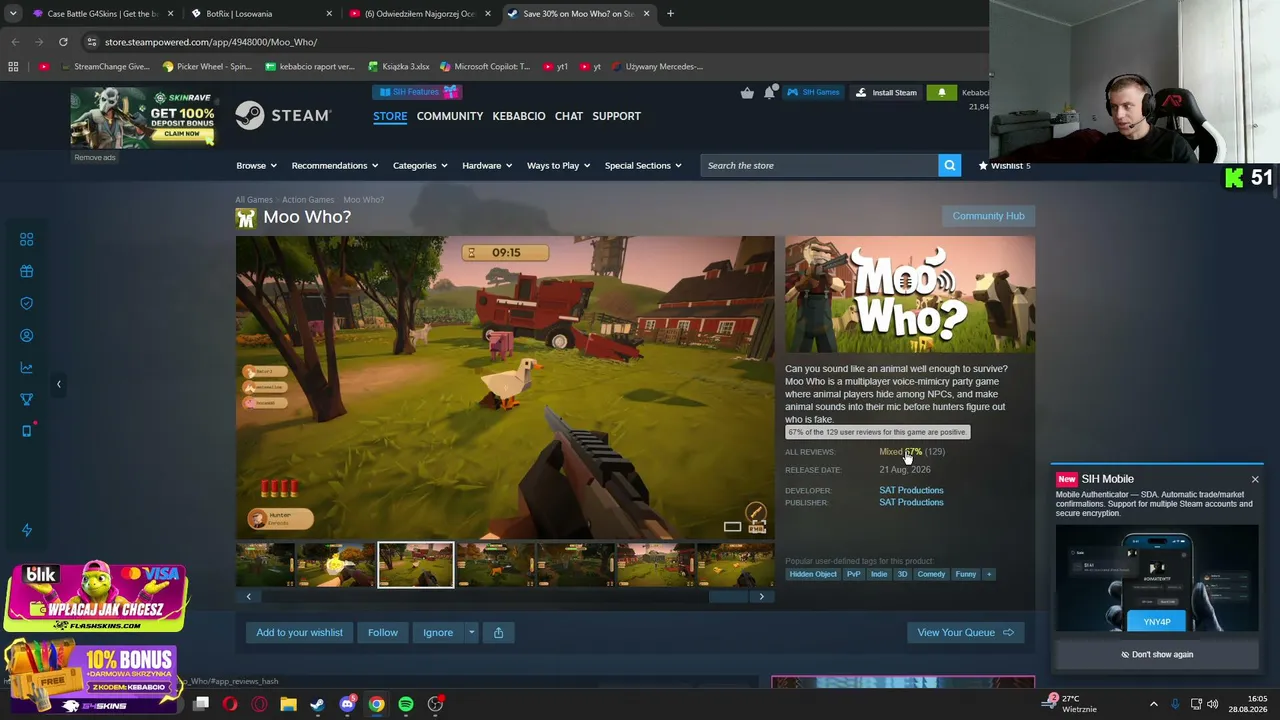
Task: Open the Steam logo home link
Action: click(283, 116)
